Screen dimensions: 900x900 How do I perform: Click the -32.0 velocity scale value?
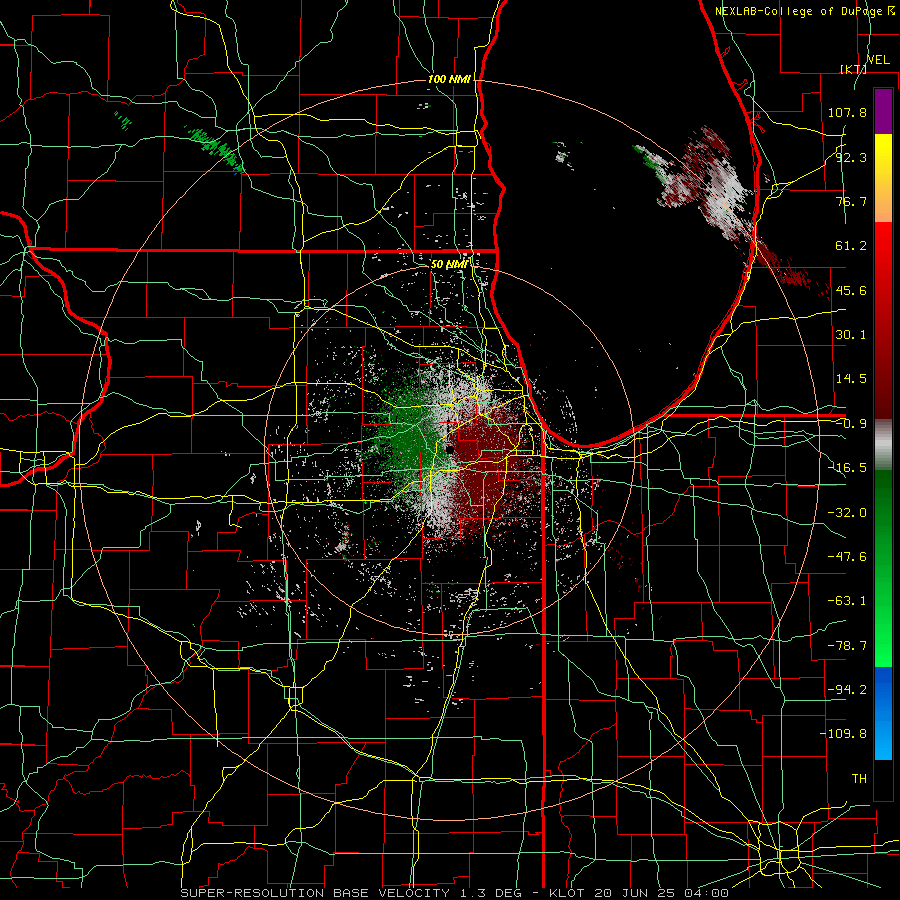tap(847, 513)
